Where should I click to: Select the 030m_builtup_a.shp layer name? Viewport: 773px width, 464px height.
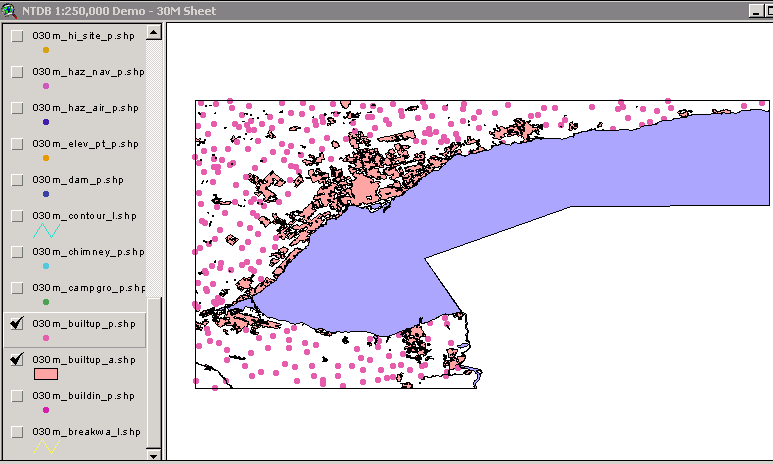tap(84, 360)
